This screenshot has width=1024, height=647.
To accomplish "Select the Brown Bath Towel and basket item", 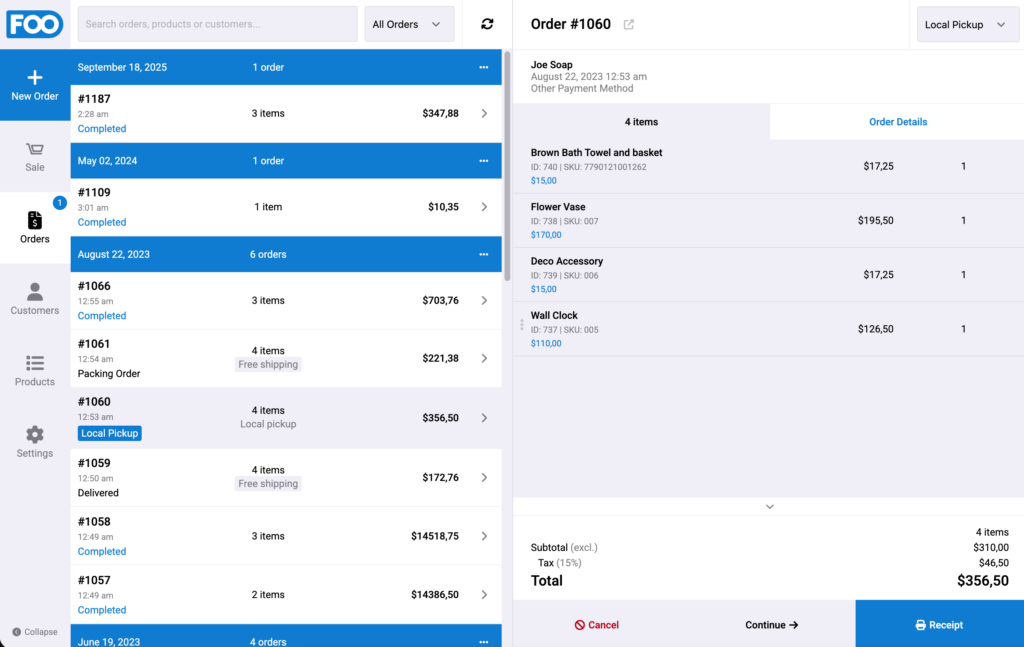I will (768, 166).
